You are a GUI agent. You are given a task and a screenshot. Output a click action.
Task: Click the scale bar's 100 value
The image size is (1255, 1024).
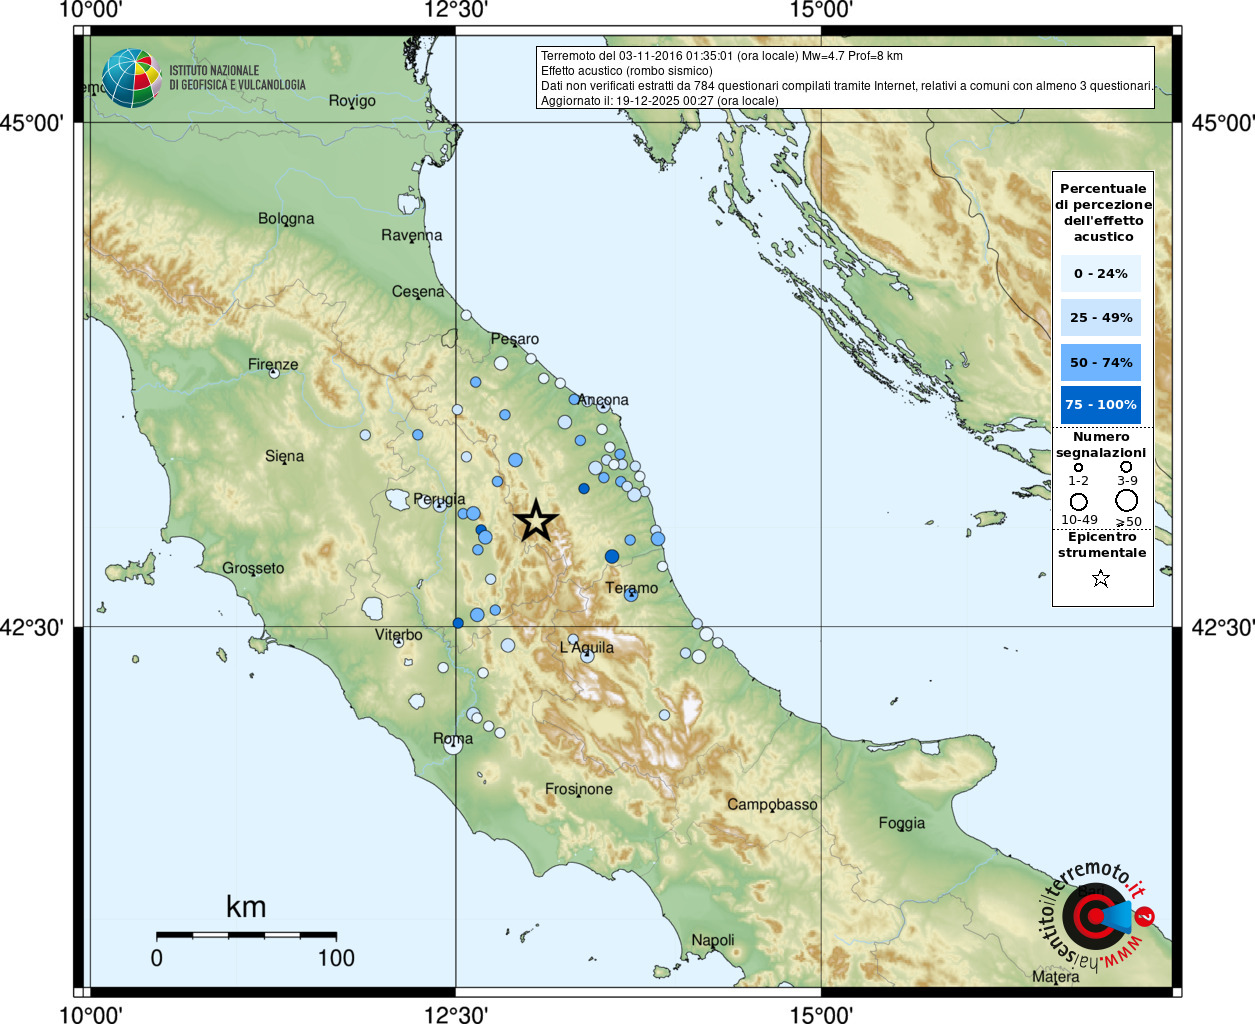click(x=336, y=958)
